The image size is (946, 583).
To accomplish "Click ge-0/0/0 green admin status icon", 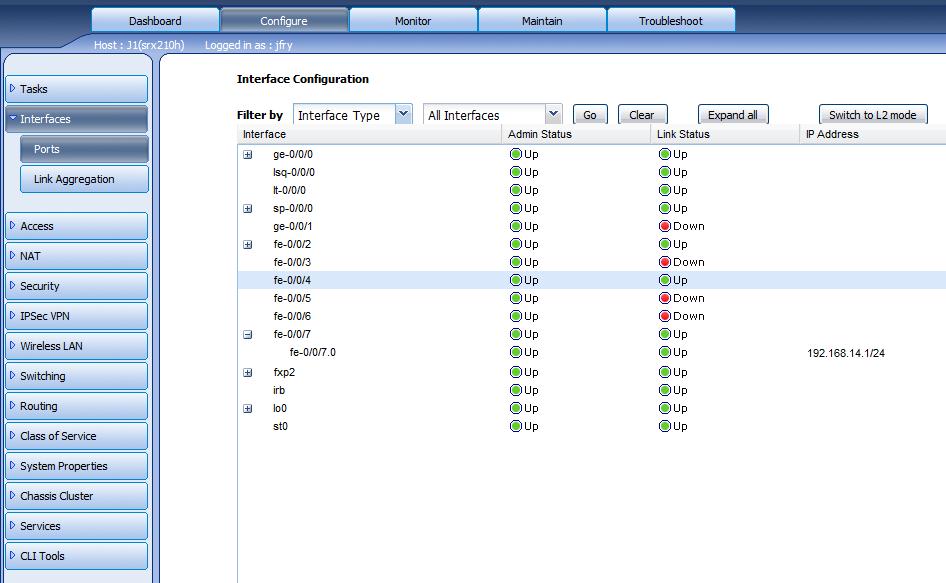I will coord(516,155).
